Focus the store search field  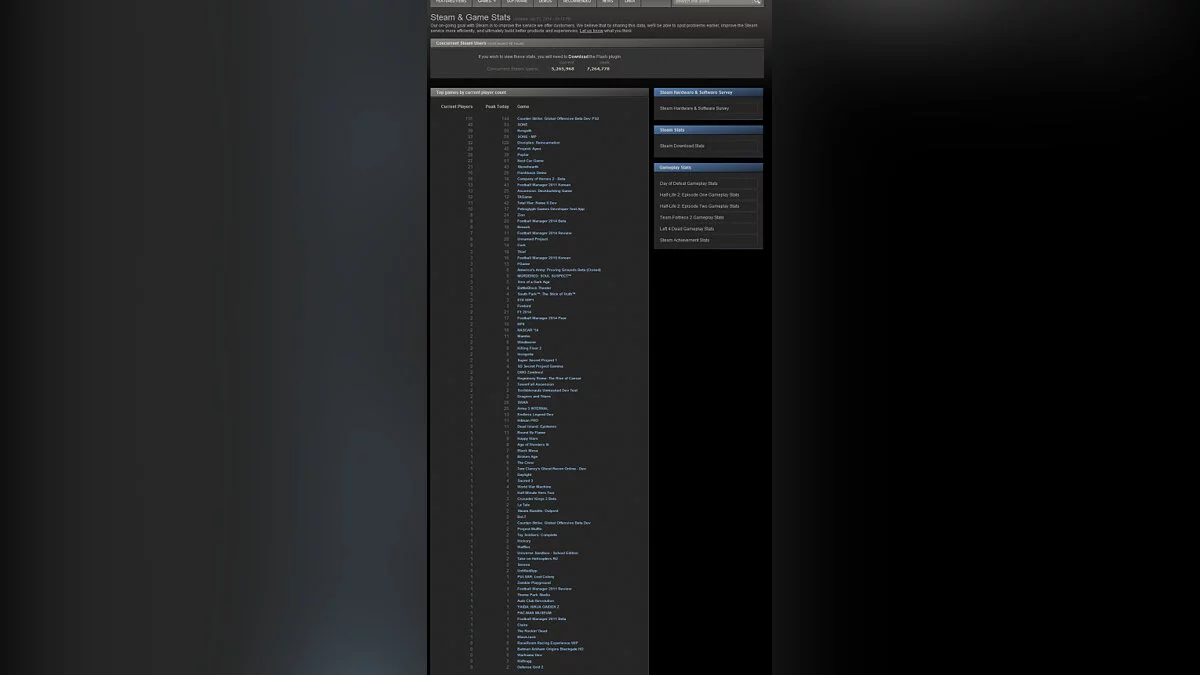[712, 2]
